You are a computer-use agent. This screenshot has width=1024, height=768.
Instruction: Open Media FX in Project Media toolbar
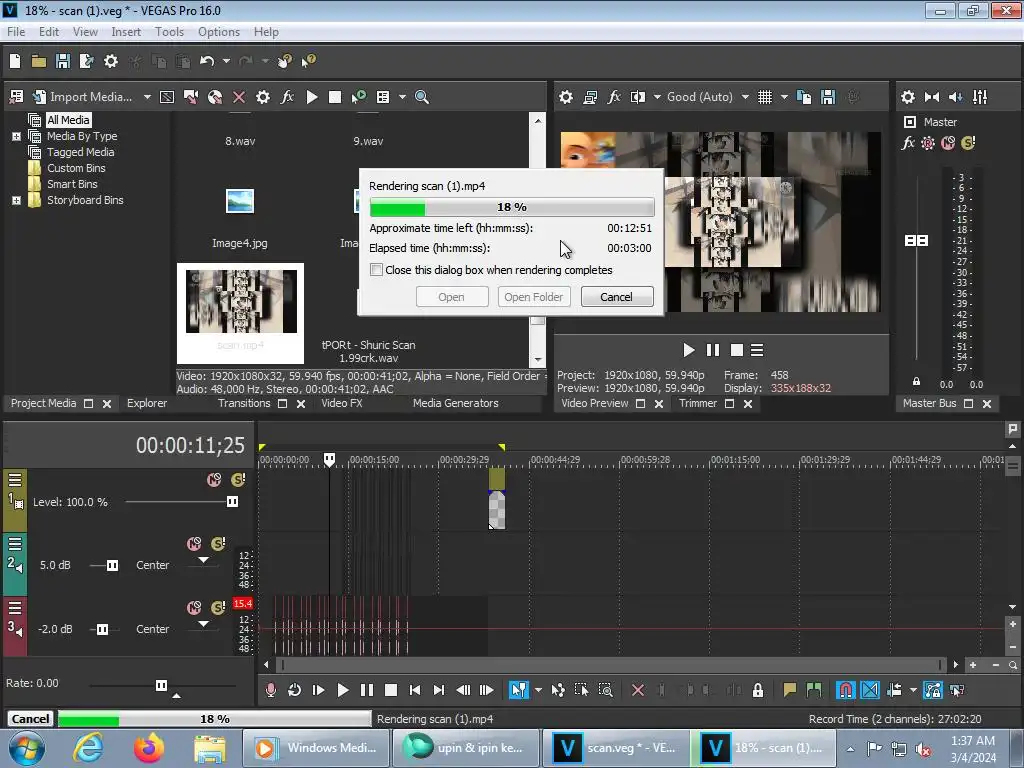[287, 97]
